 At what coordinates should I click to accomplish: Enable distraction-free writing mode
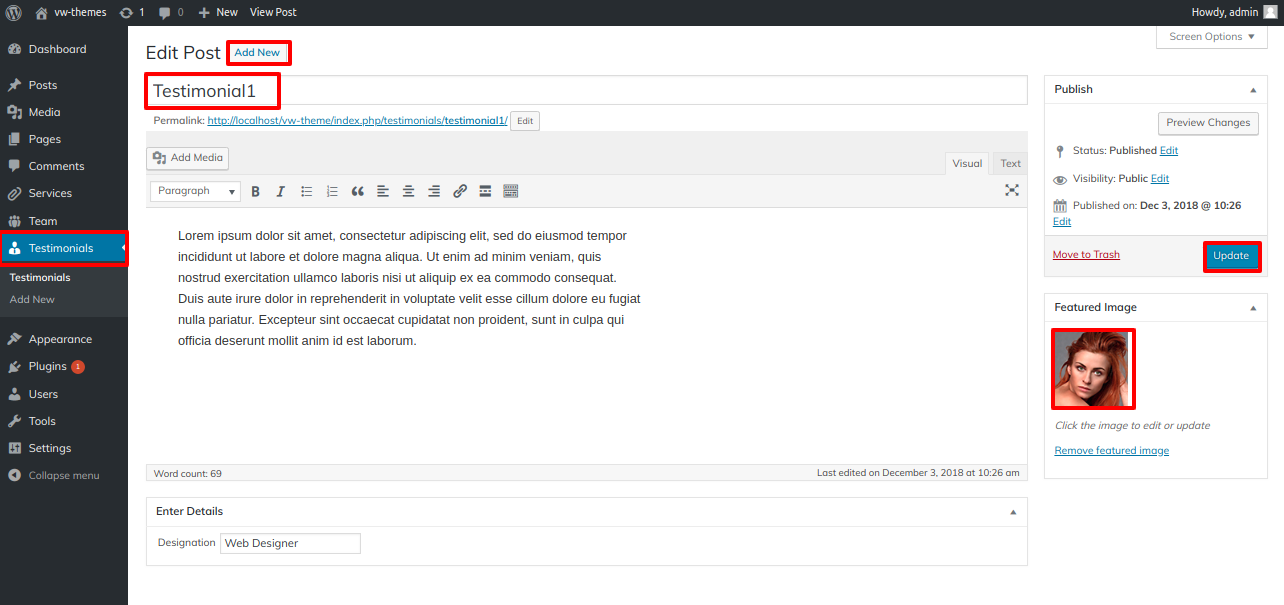click(x=1012, y=190)
